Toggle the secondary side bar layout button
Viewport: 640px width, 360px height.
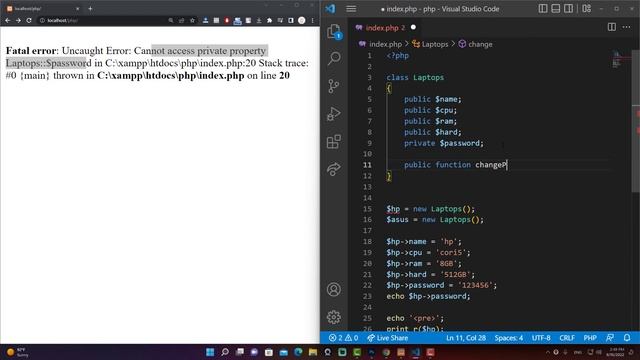[x=568, y=9]
